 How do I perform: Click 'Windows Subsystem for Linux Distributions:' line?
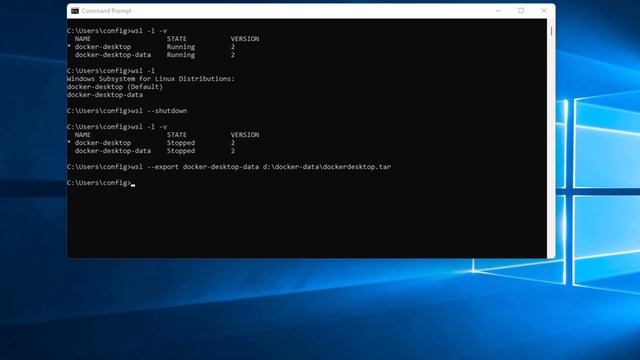pos(151,79)
